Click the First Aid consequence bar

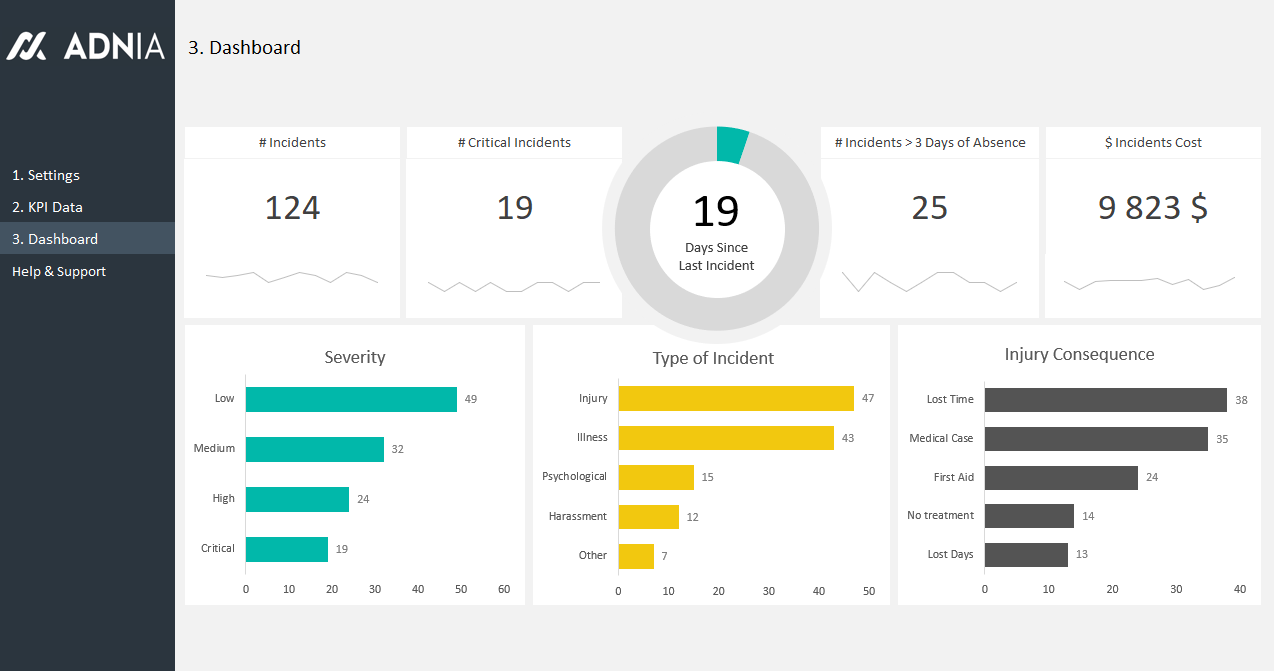(x=1061, y=478)
